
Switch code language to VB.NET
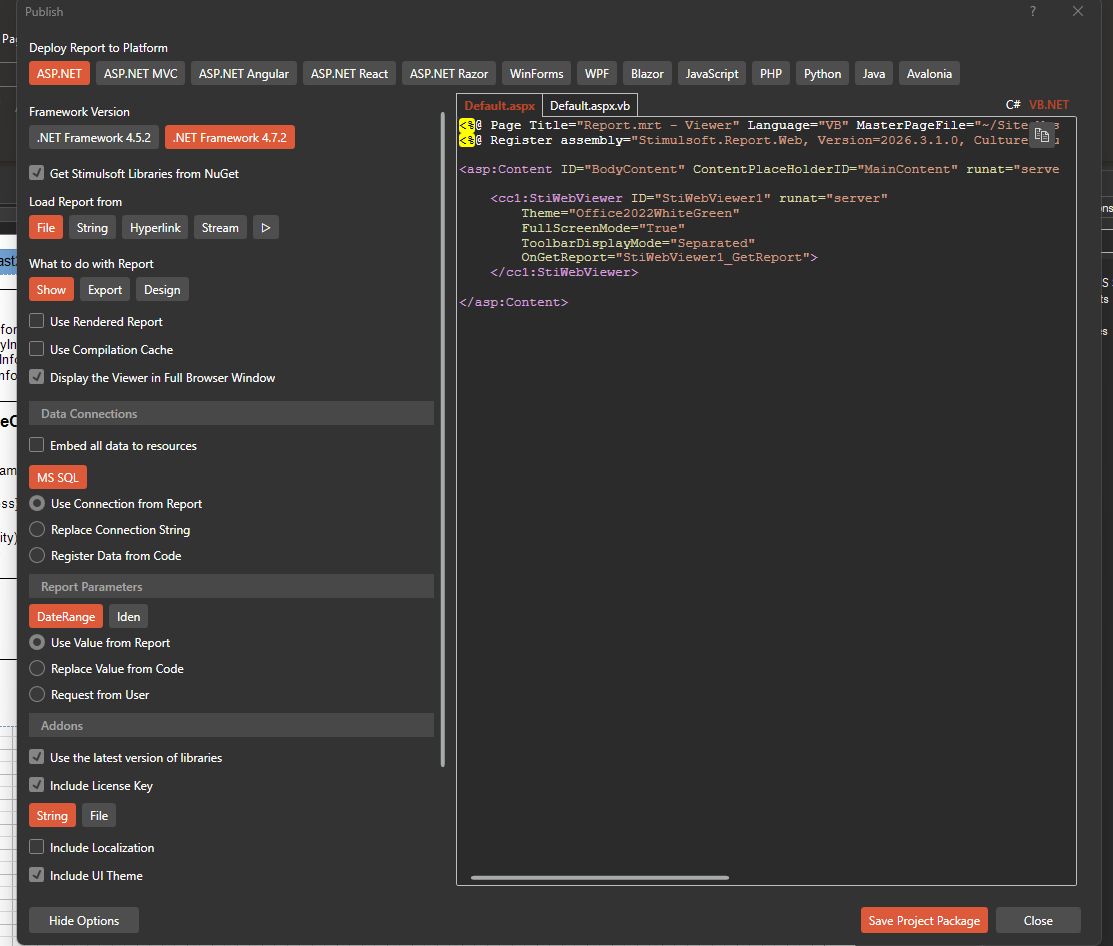pyautogui.click(x=1048, y=105)
